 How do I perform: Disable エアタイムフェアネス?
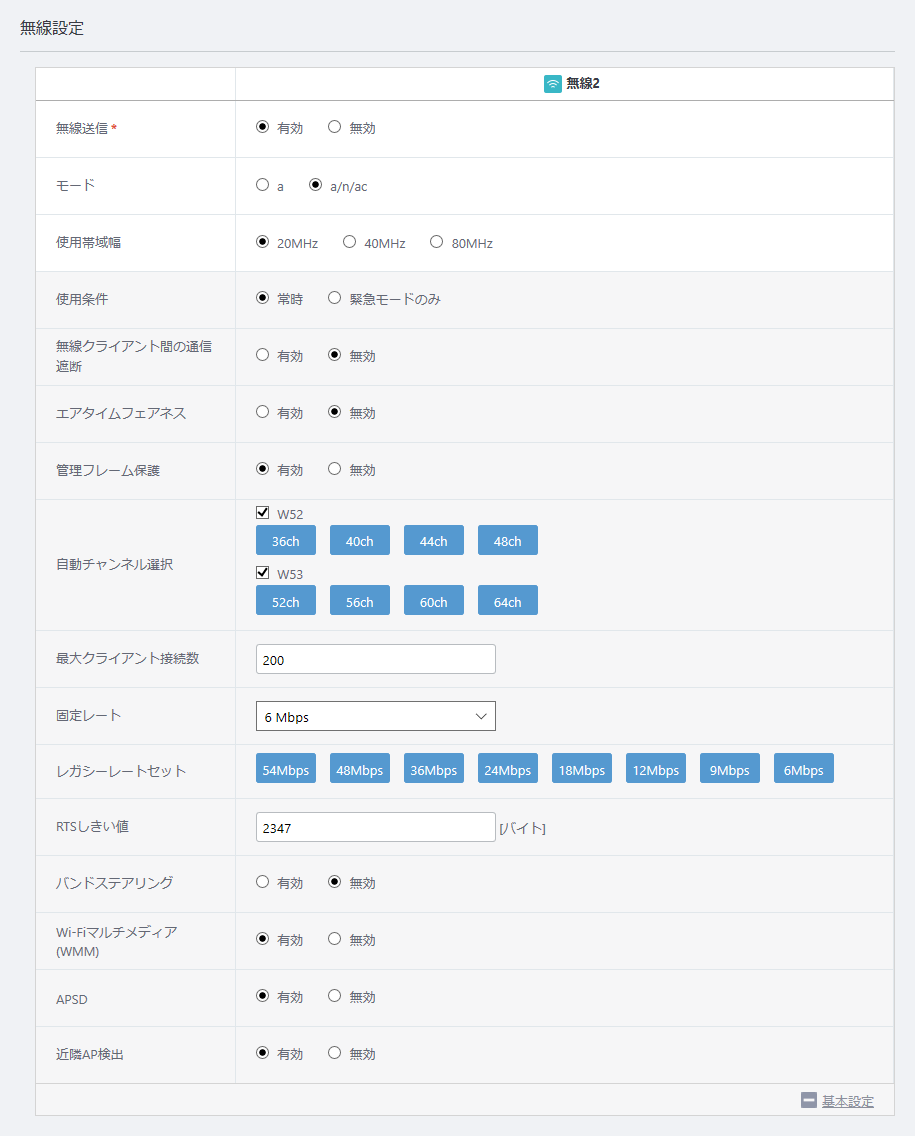coord(334,412)
